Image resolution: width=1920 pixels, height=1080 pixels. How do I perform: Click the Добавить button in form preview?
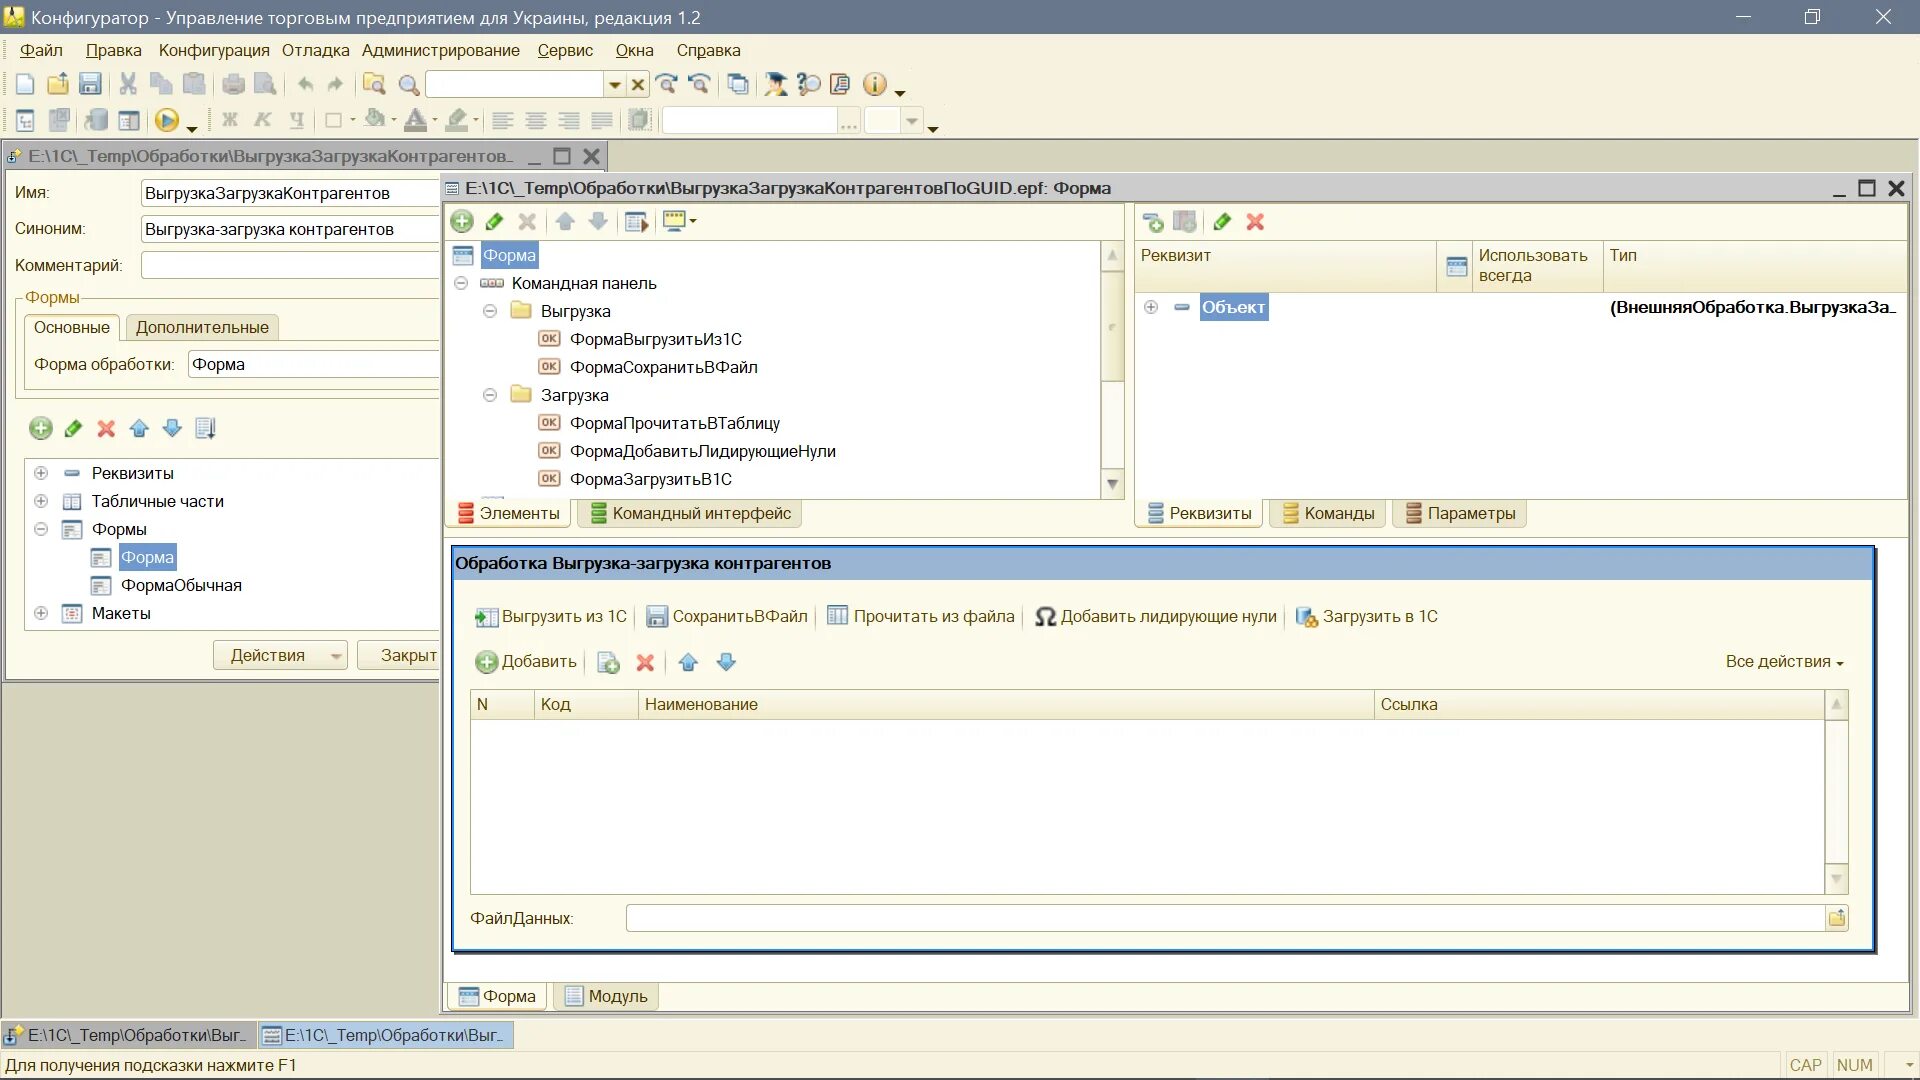(x=526, y=662)
